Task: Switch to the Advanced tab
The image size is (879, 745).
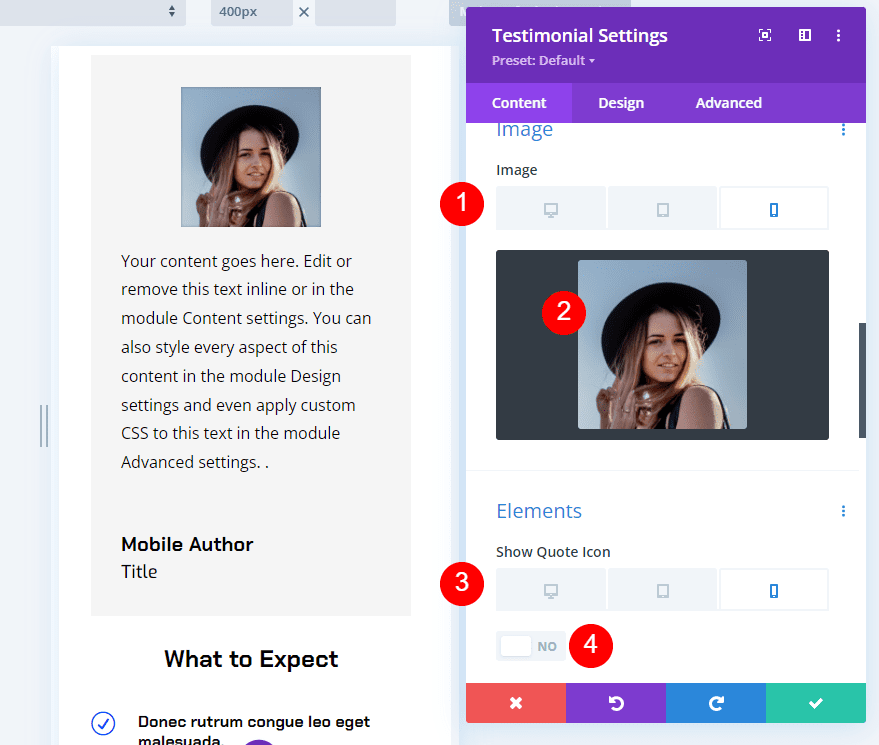Action: (728, 102)
